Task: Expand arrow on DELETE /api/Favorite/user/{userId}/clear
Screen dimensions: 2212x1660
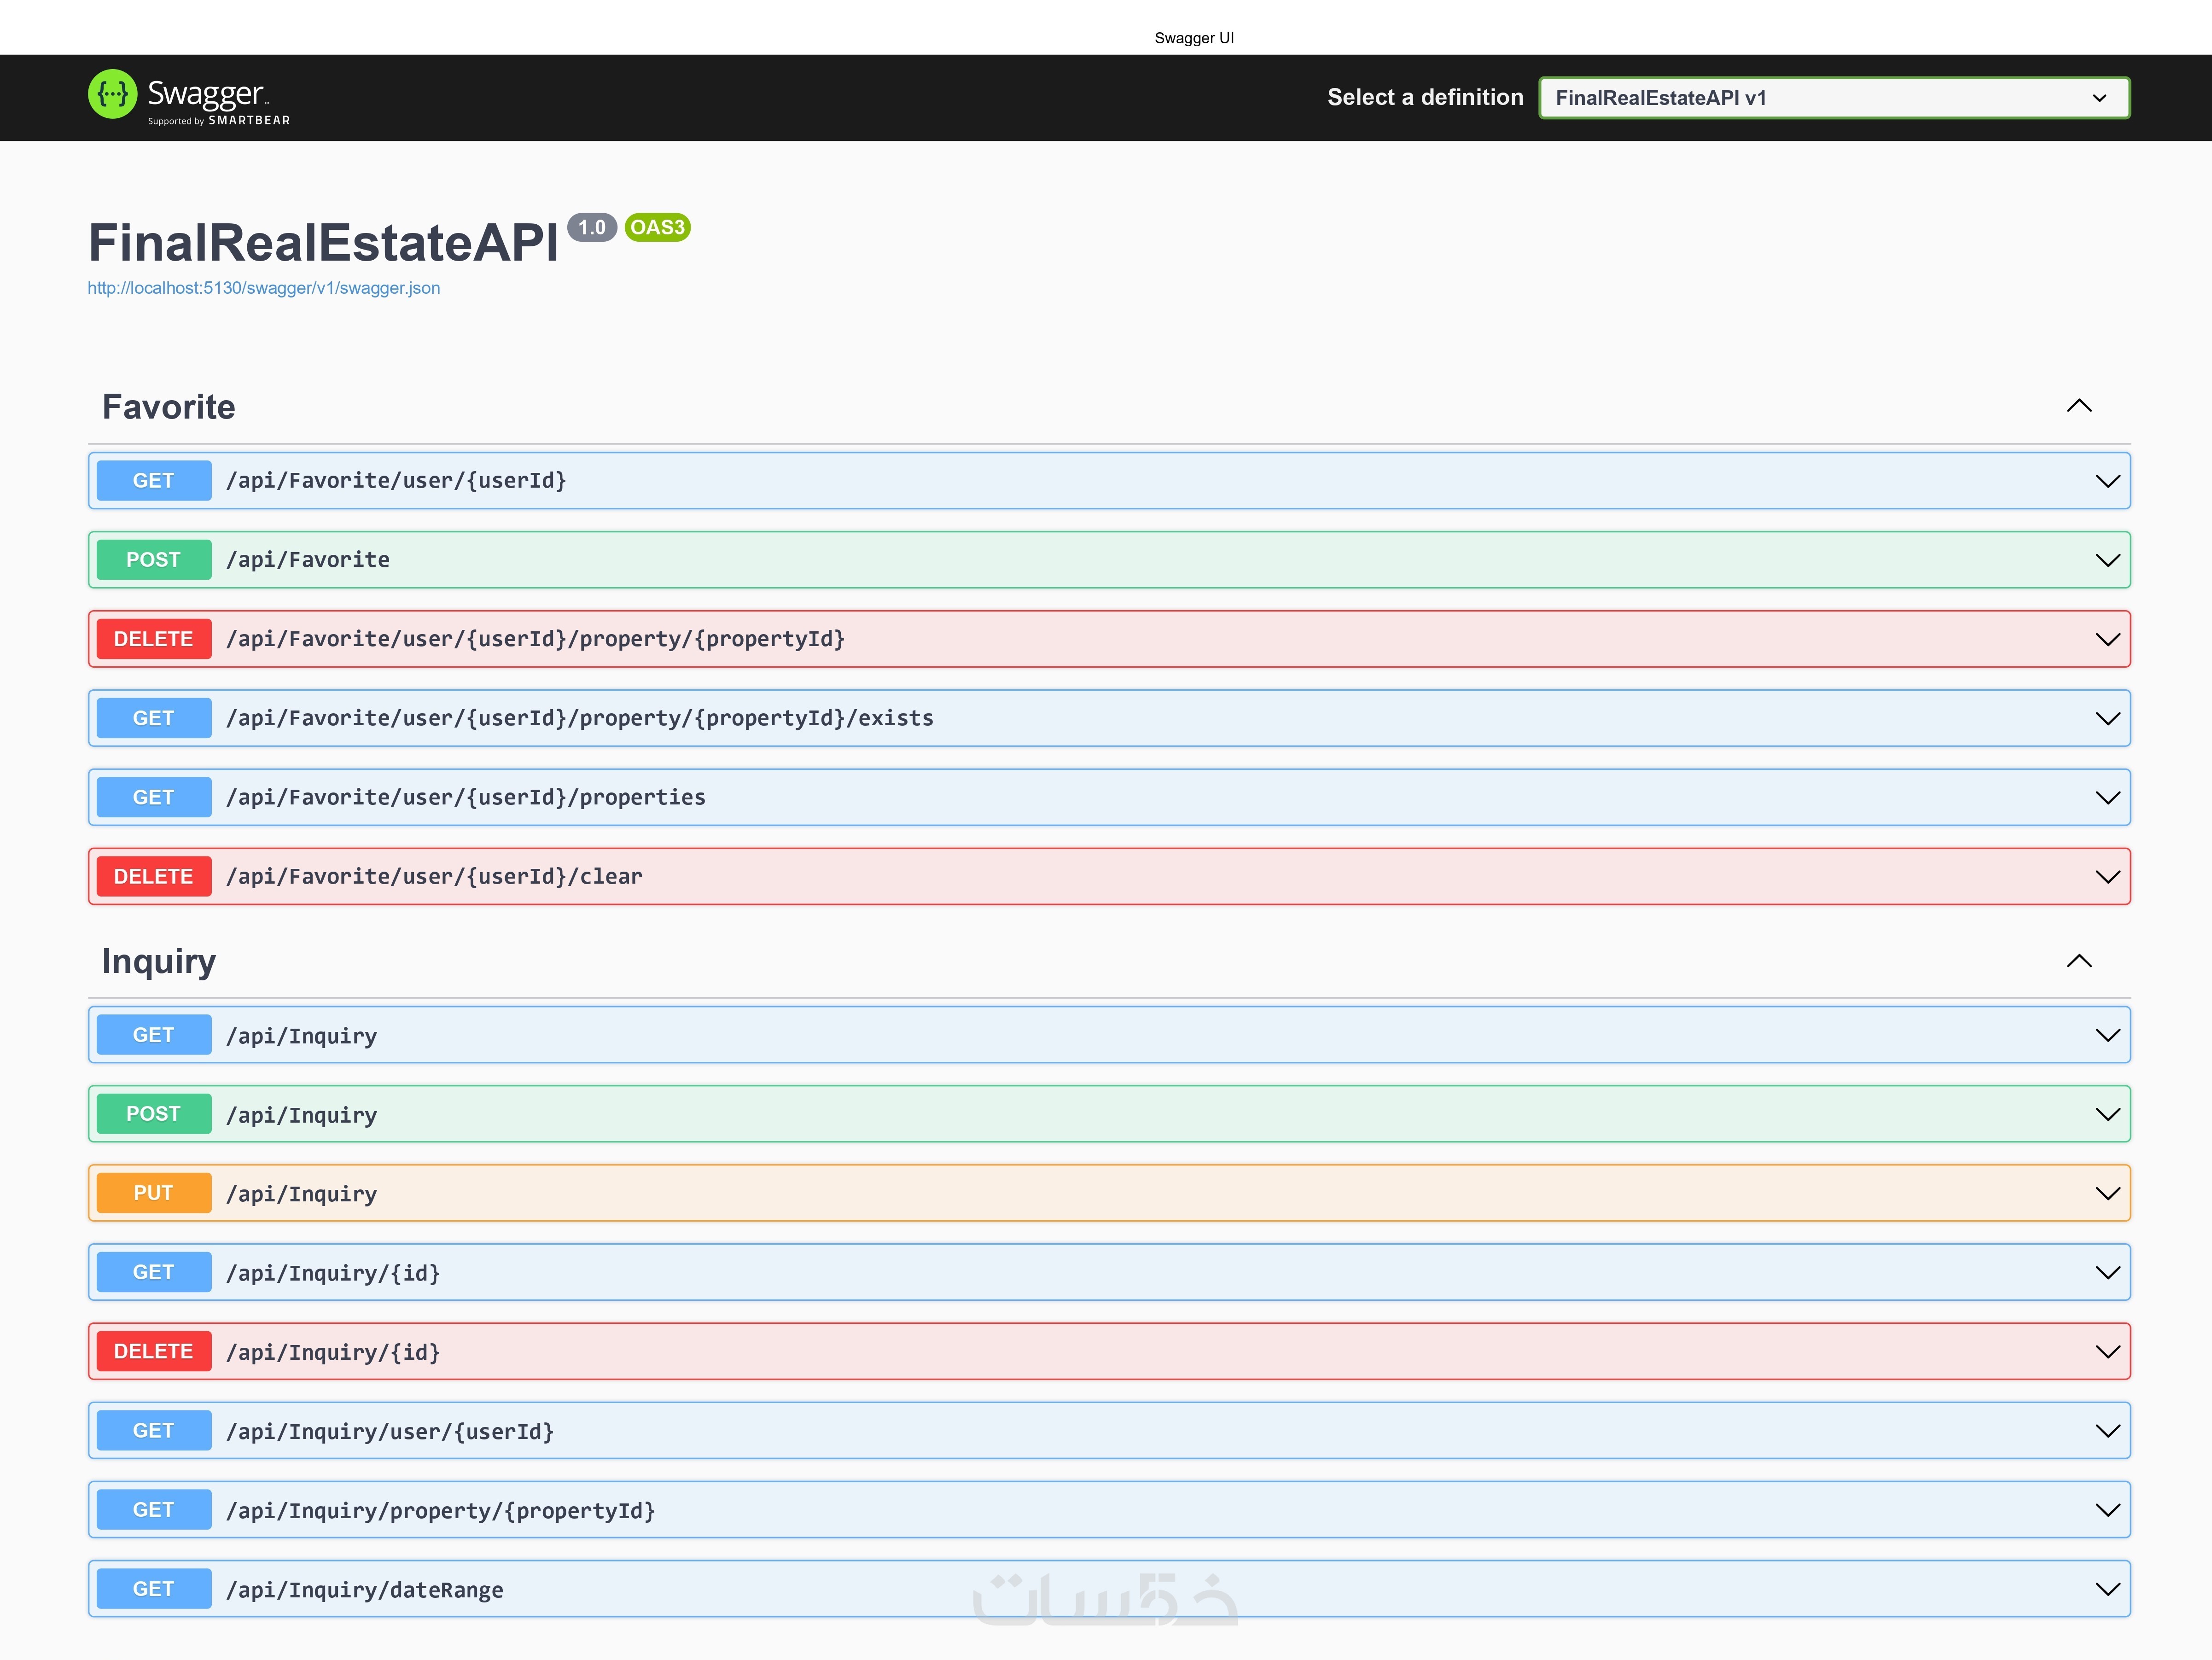Action: pos(2107,877)
